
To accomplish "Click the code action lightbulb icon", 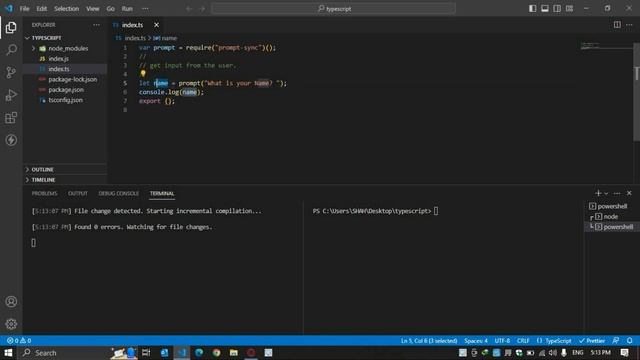I will pos(143,74).
